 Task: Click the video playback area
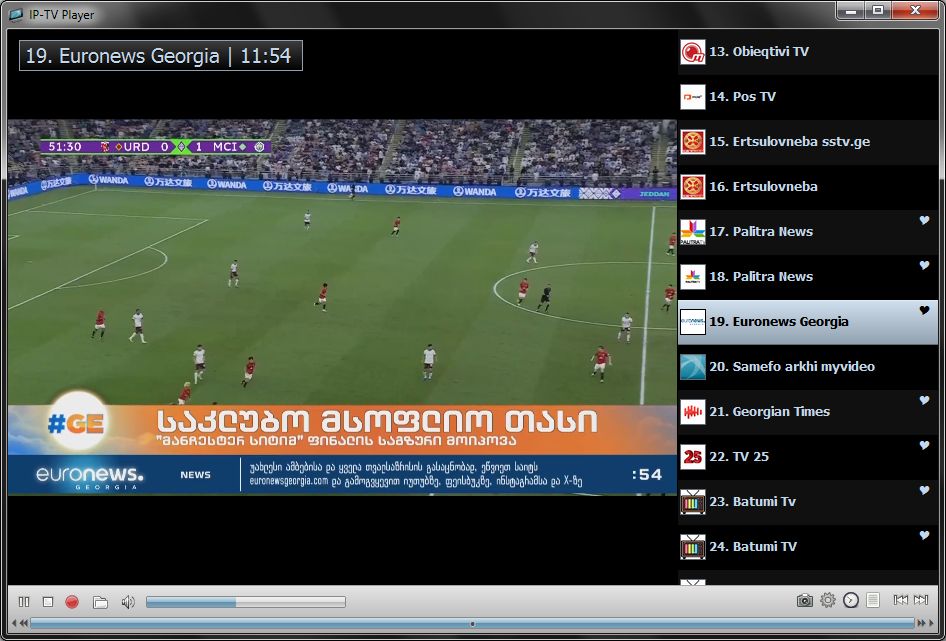[342, 307]
